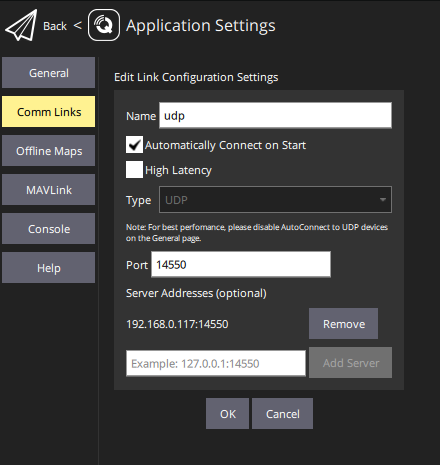Select the Comm Links tab
Viewport: 440px width, 465px height.
coord(49,112)
